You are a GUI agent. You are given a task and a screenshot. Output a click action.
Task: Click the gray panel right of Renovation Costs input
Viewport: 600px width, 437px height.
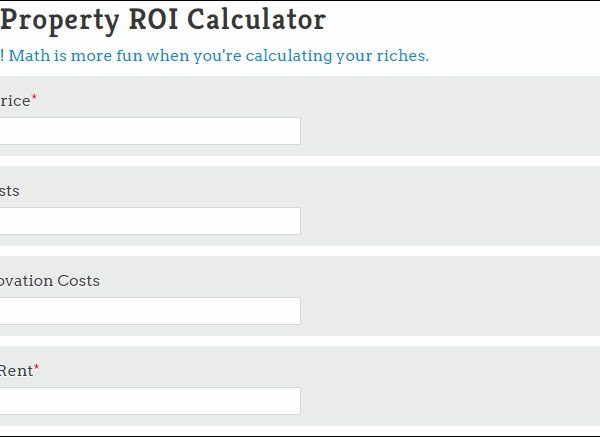[x=450, y=311]
